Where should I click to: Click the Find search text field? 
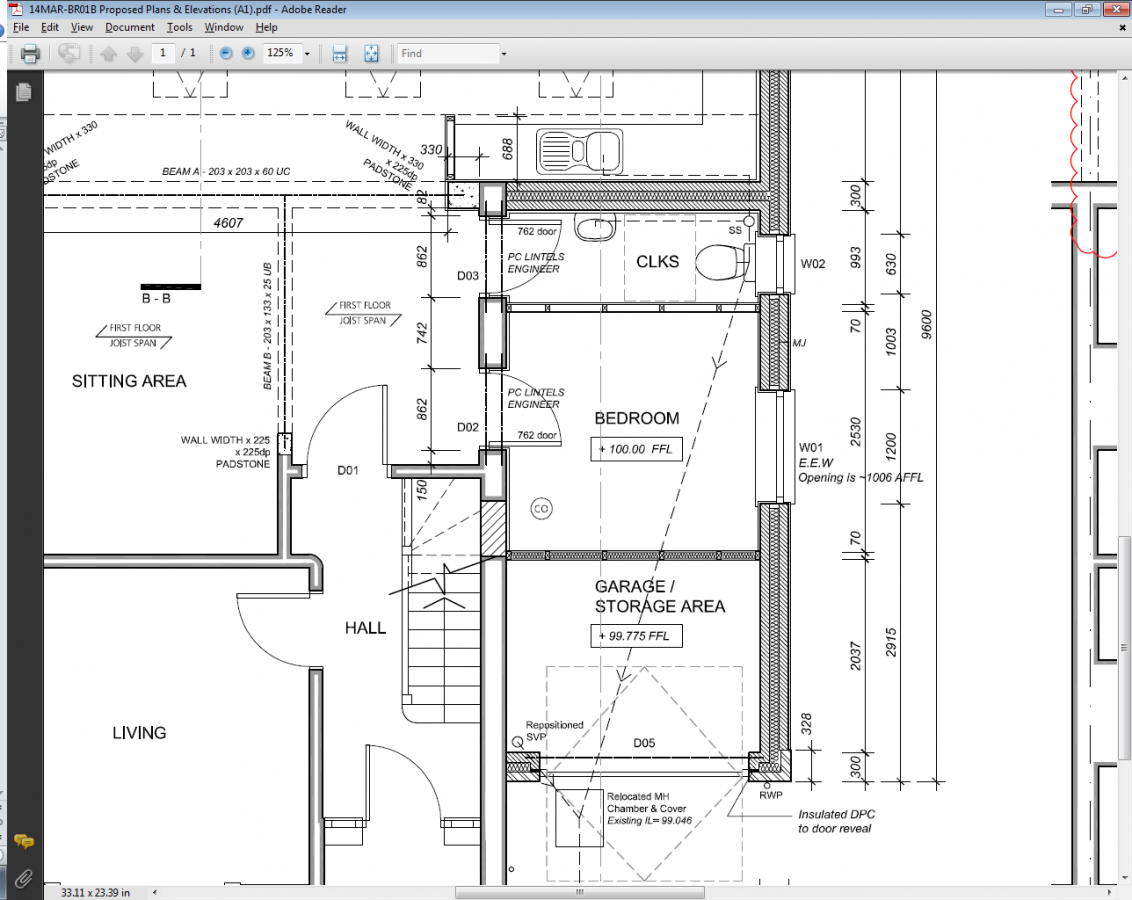coord(447,54)
